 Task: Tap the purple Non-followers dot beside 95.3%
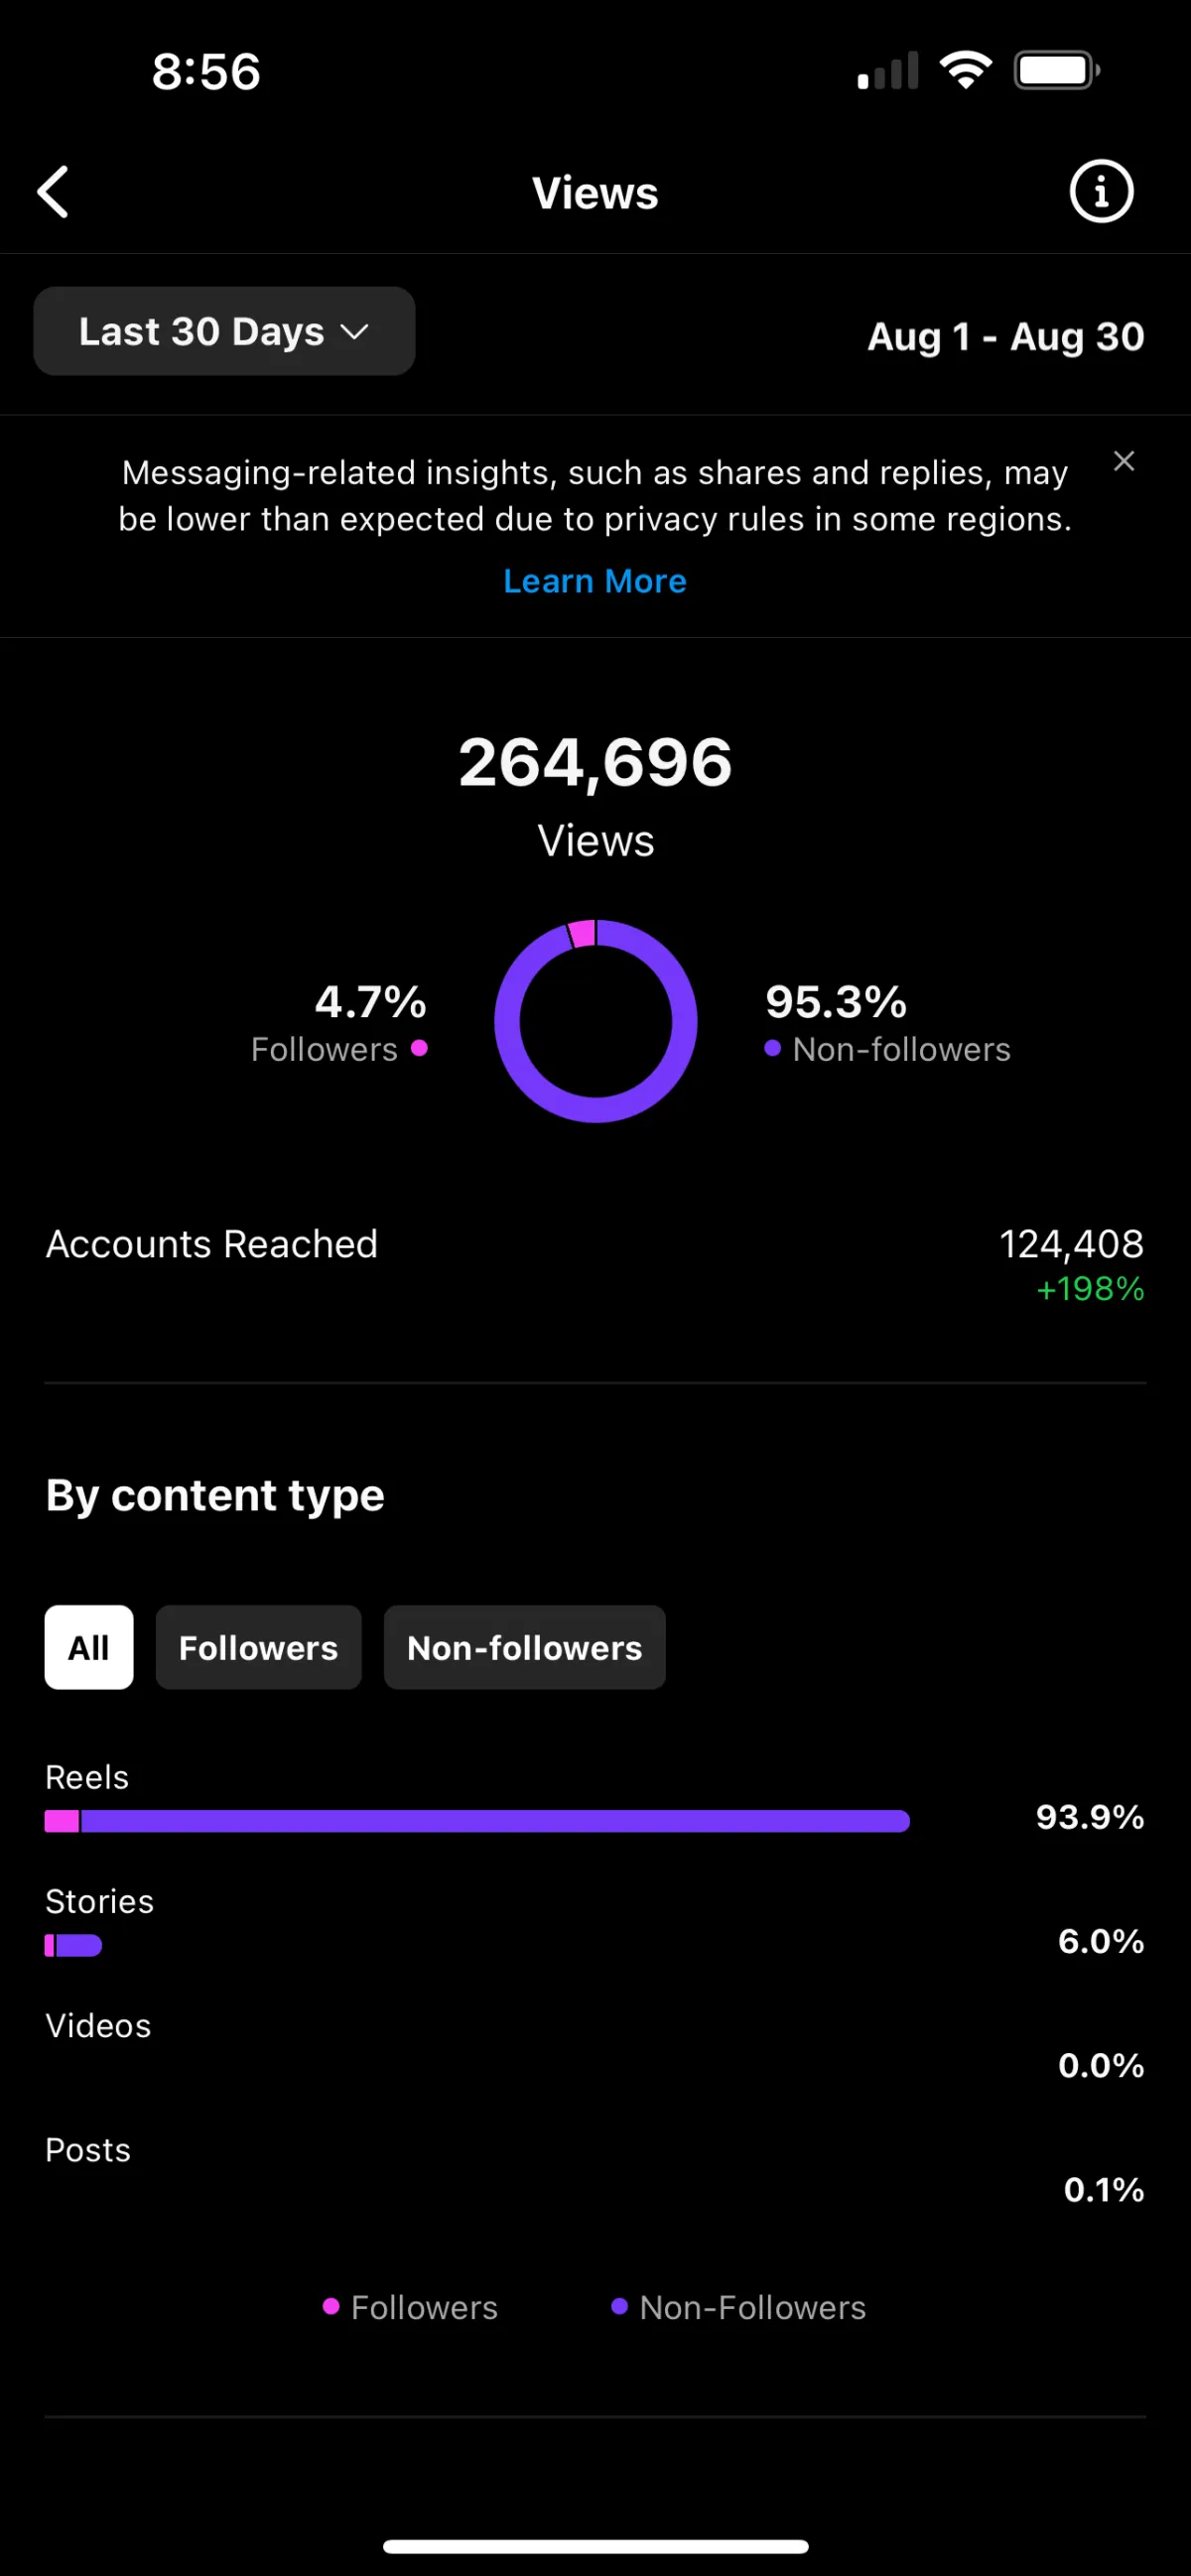click(772, 1048)
